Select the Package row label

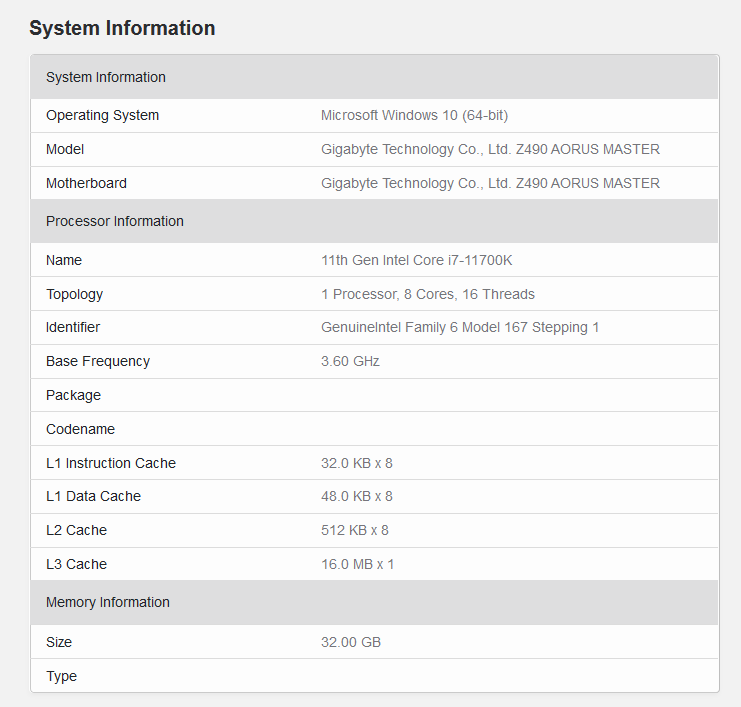(x=73, y=395)
